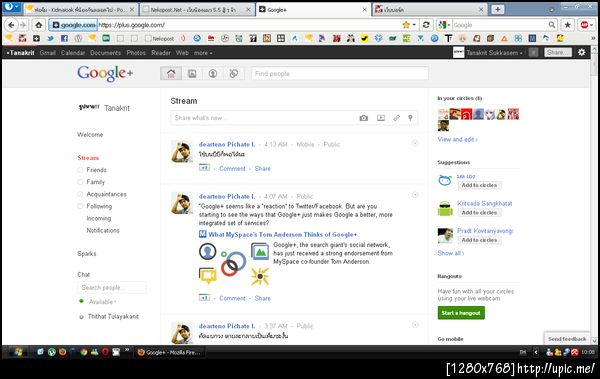Click the Share button in top bar

point(557,52)
